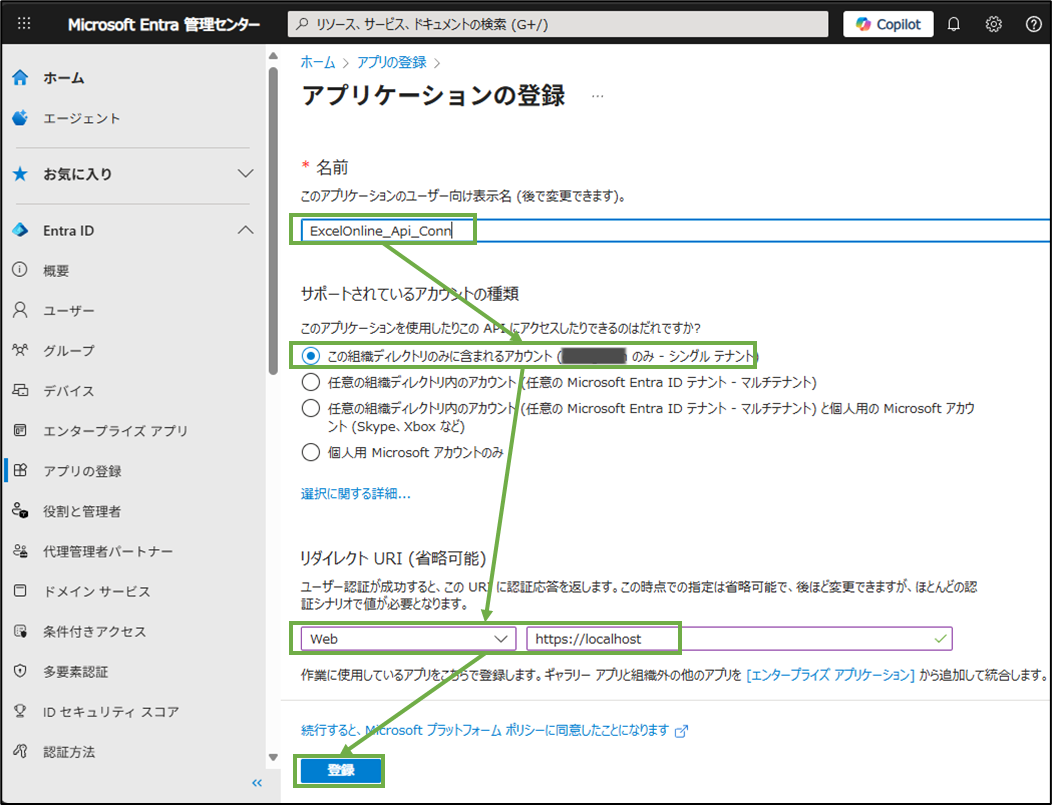Click the 多要素認証 shield icon
This screenshot has width=1052, height=805.
click(20, 671)
